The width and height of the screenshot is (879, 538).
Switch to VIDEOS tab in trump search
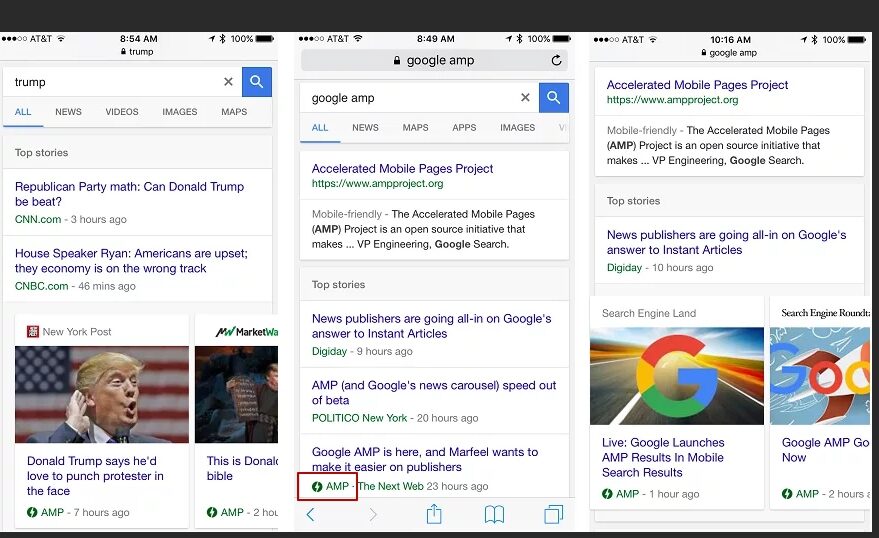tap(122, 112)
